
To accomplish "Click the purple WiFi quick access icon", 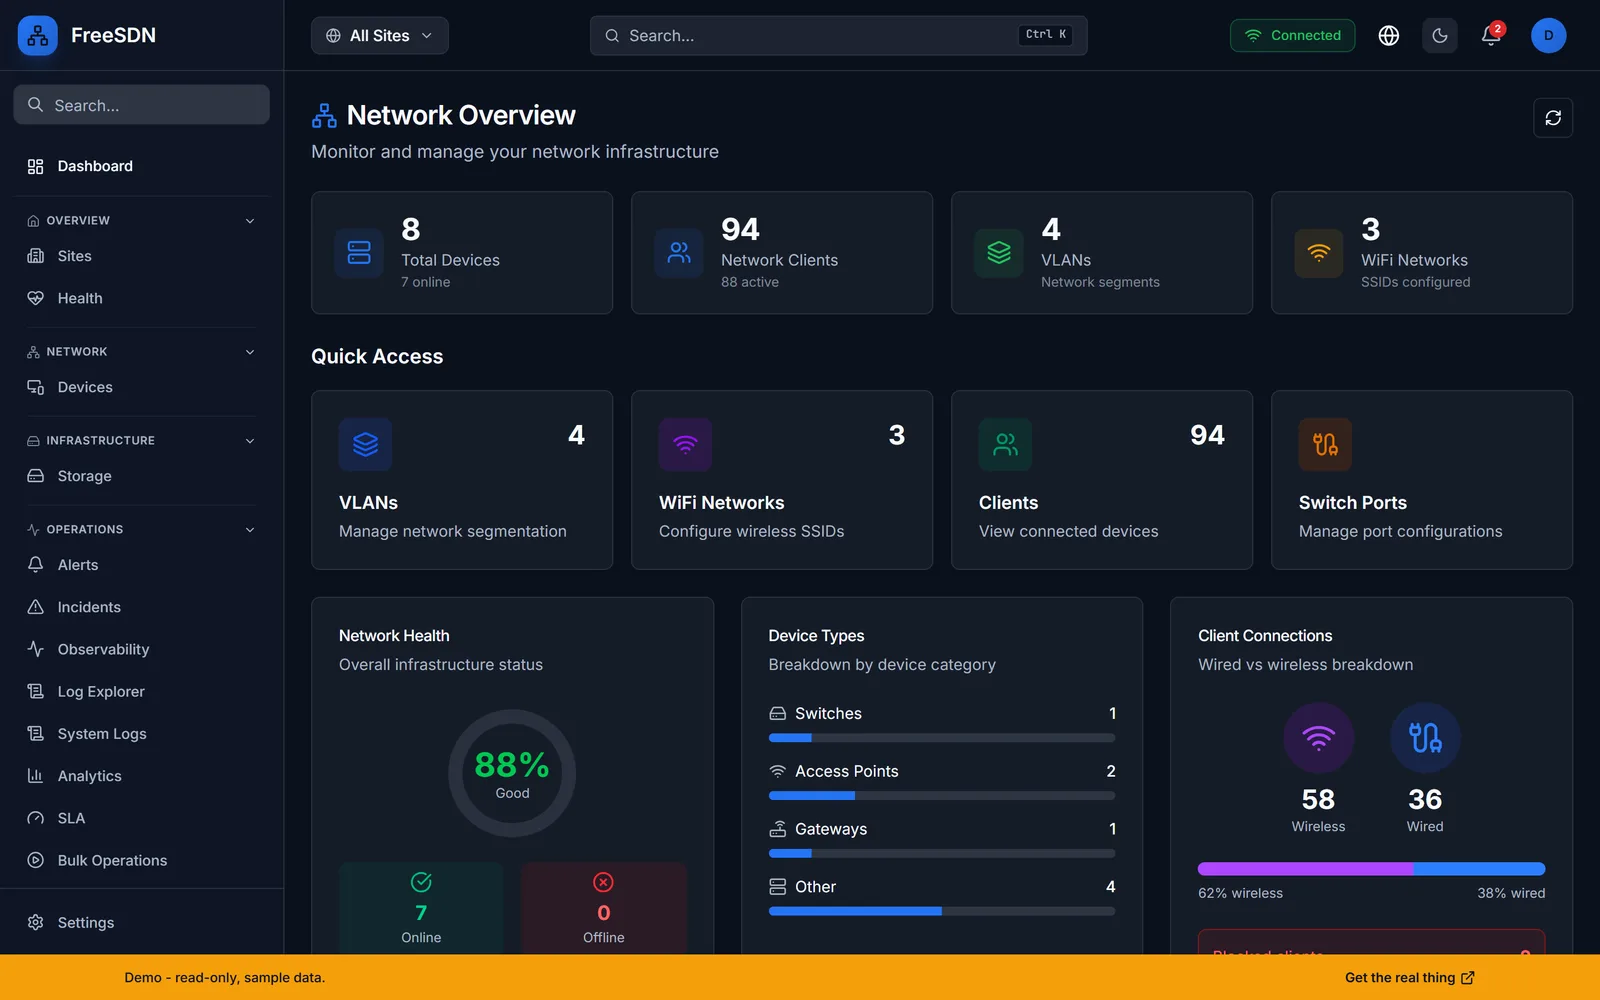I will click(685, 444).
